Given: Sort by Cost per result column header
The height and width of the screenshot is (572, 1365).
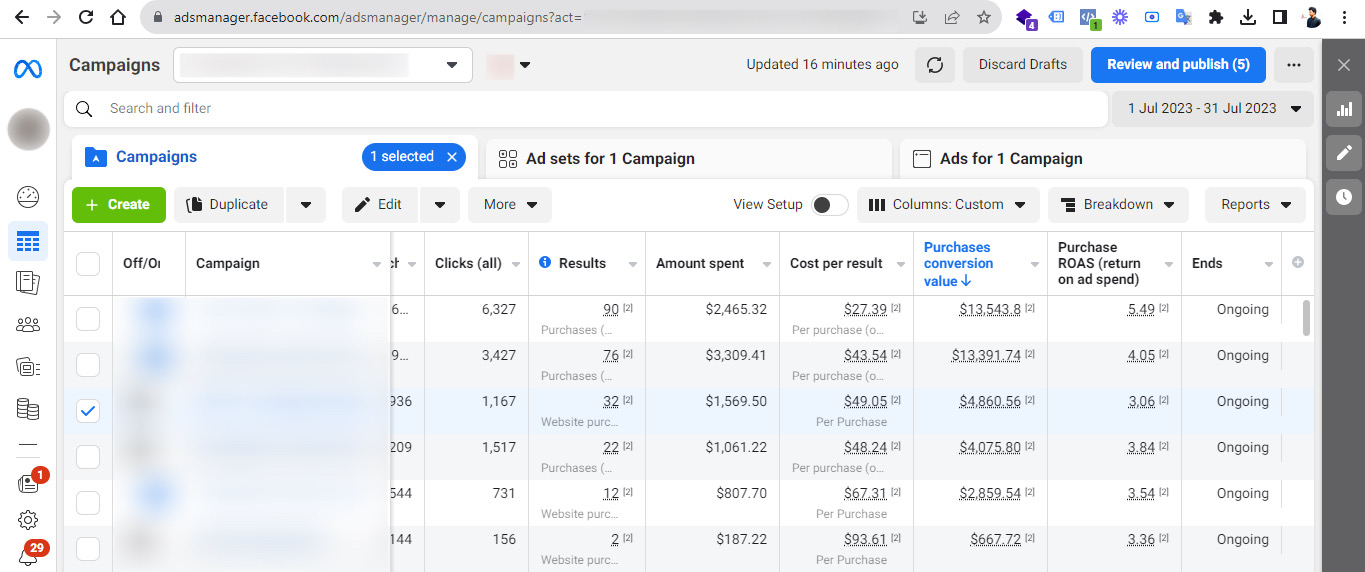Looking at the screenshot, I should (x=836, y=264).
